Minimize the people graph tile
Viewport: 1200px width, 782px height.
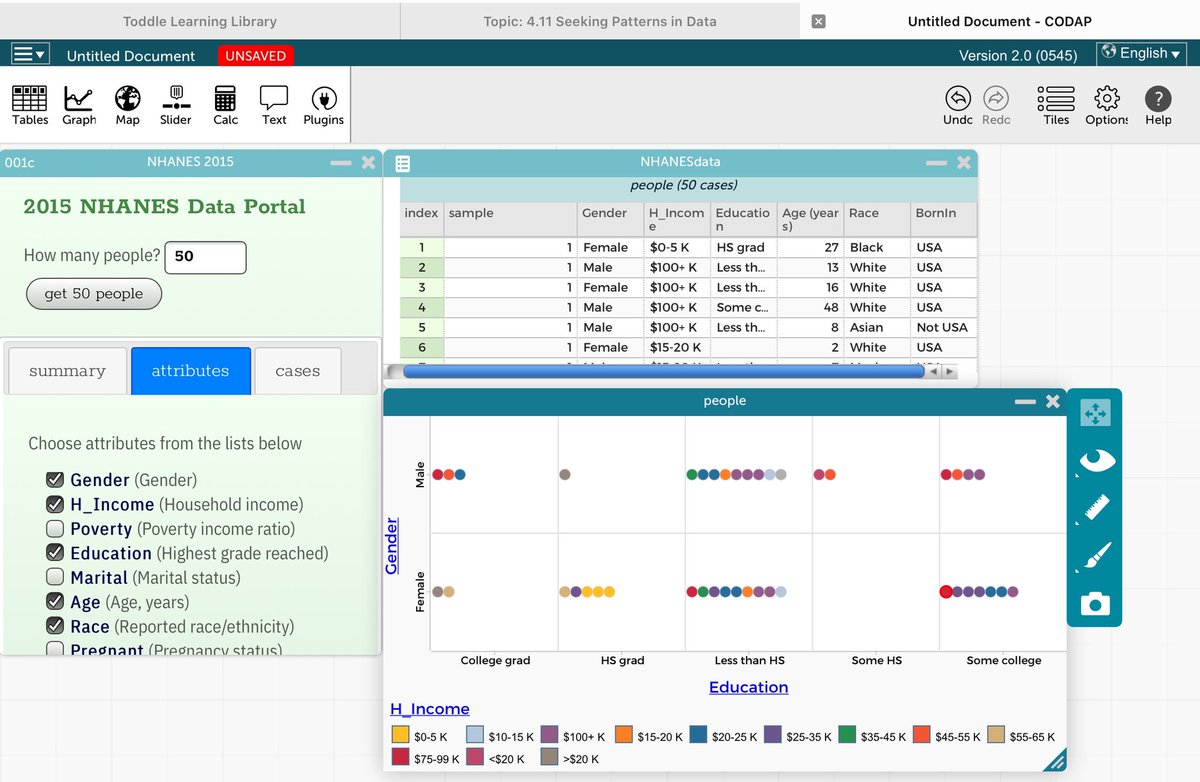coord(1025,401)
